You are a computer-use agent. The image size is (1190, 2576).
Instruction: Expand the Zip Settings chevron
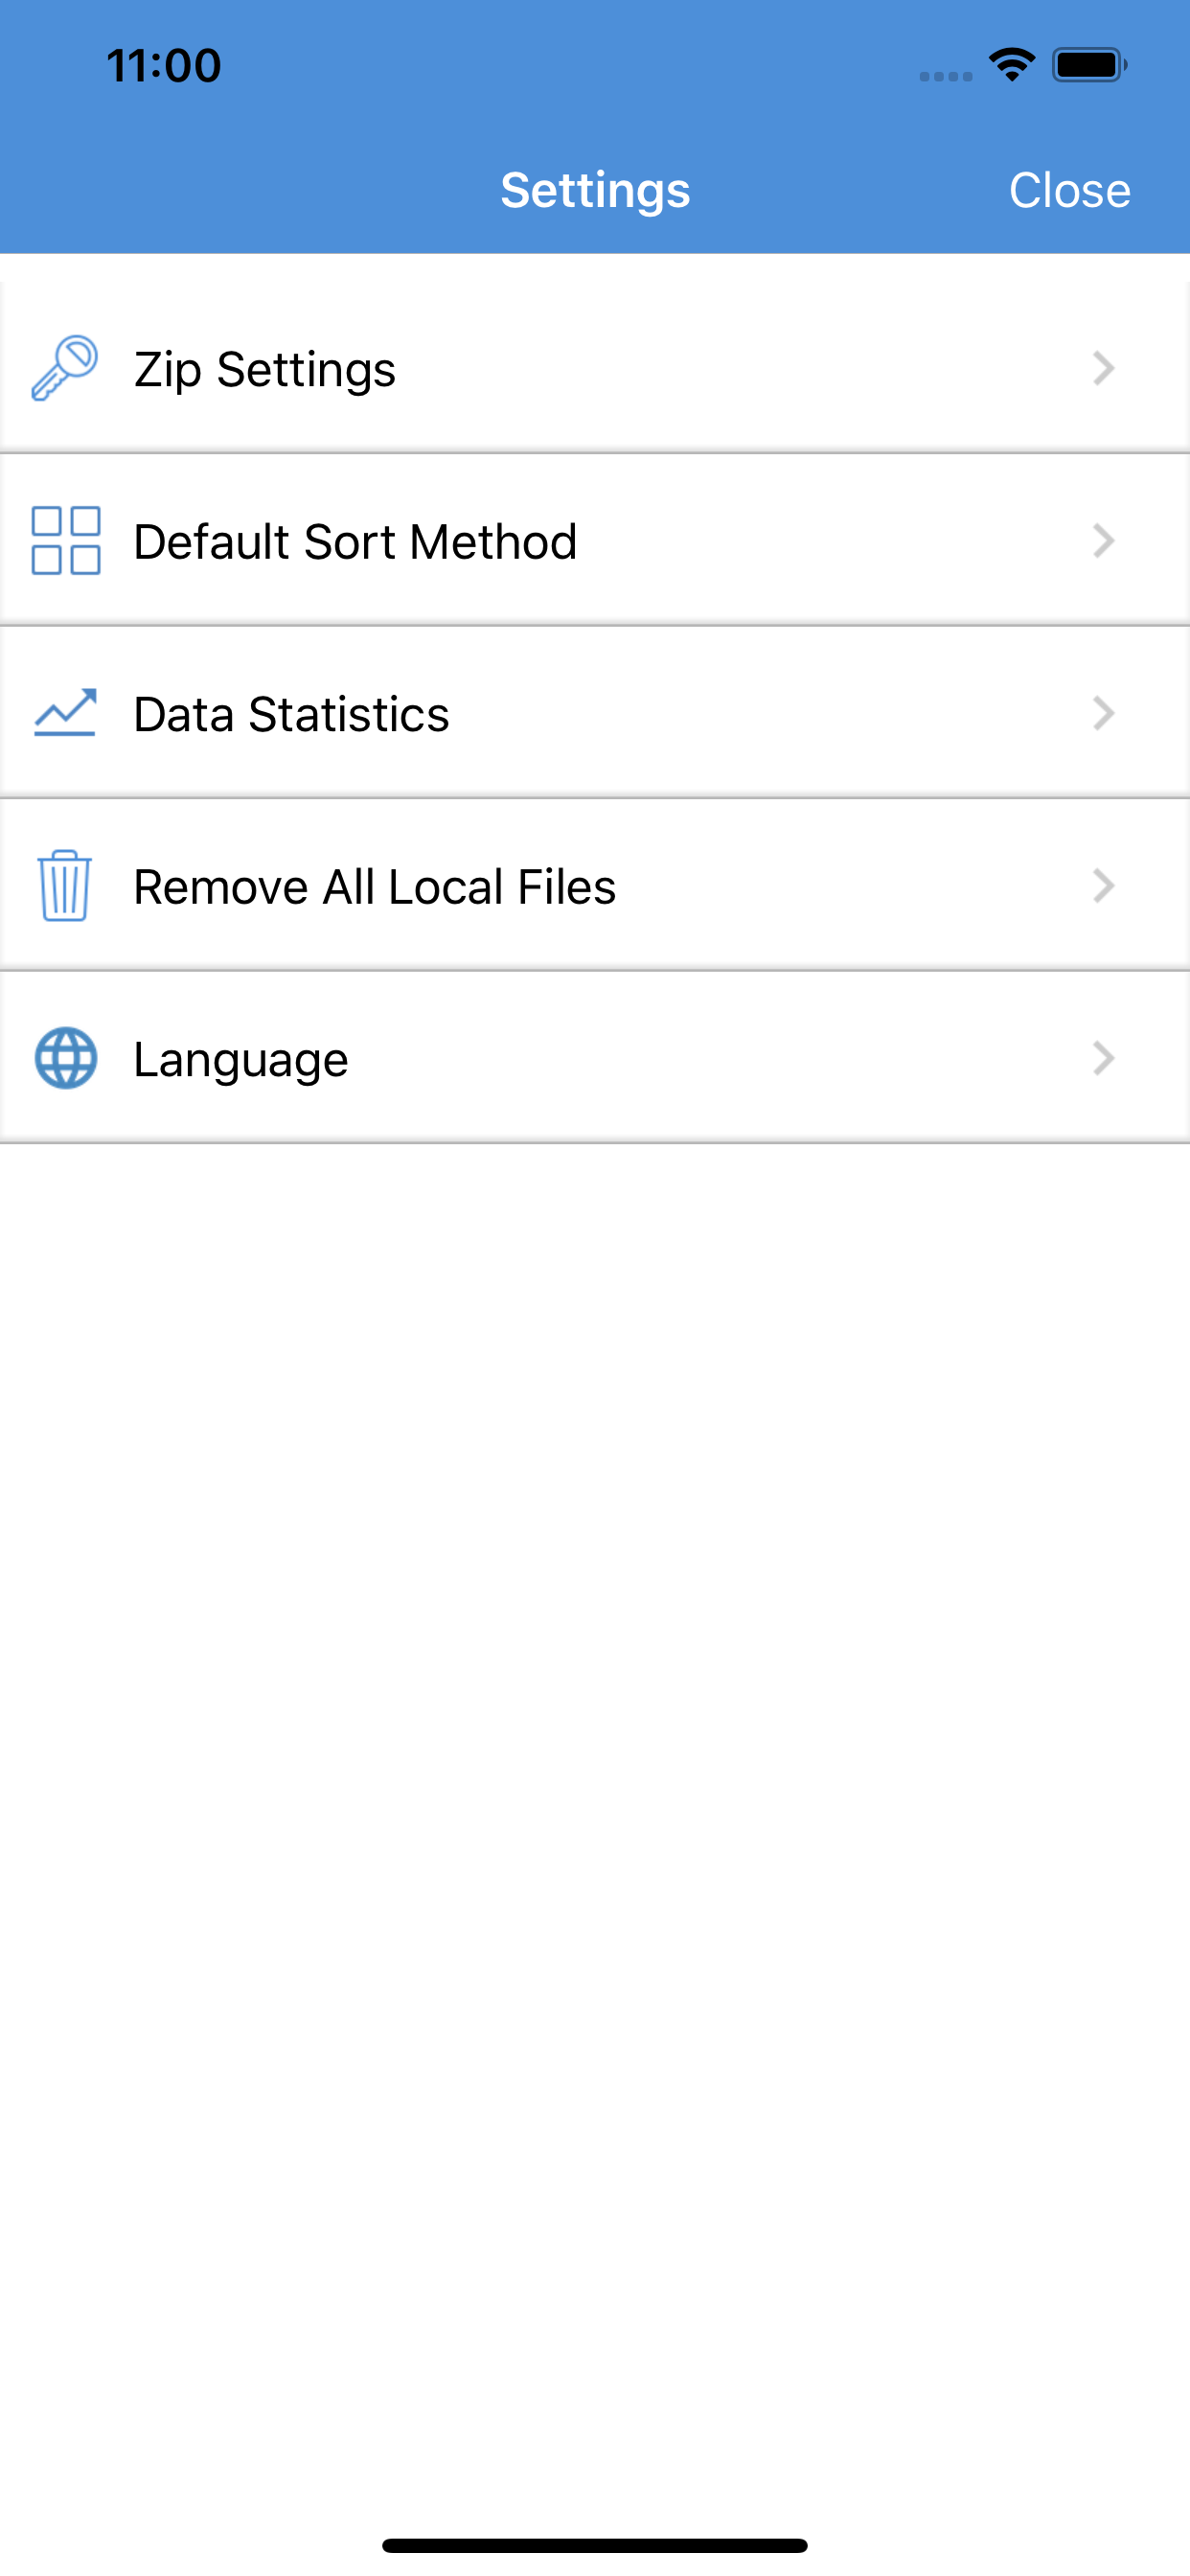(1103, 368)
